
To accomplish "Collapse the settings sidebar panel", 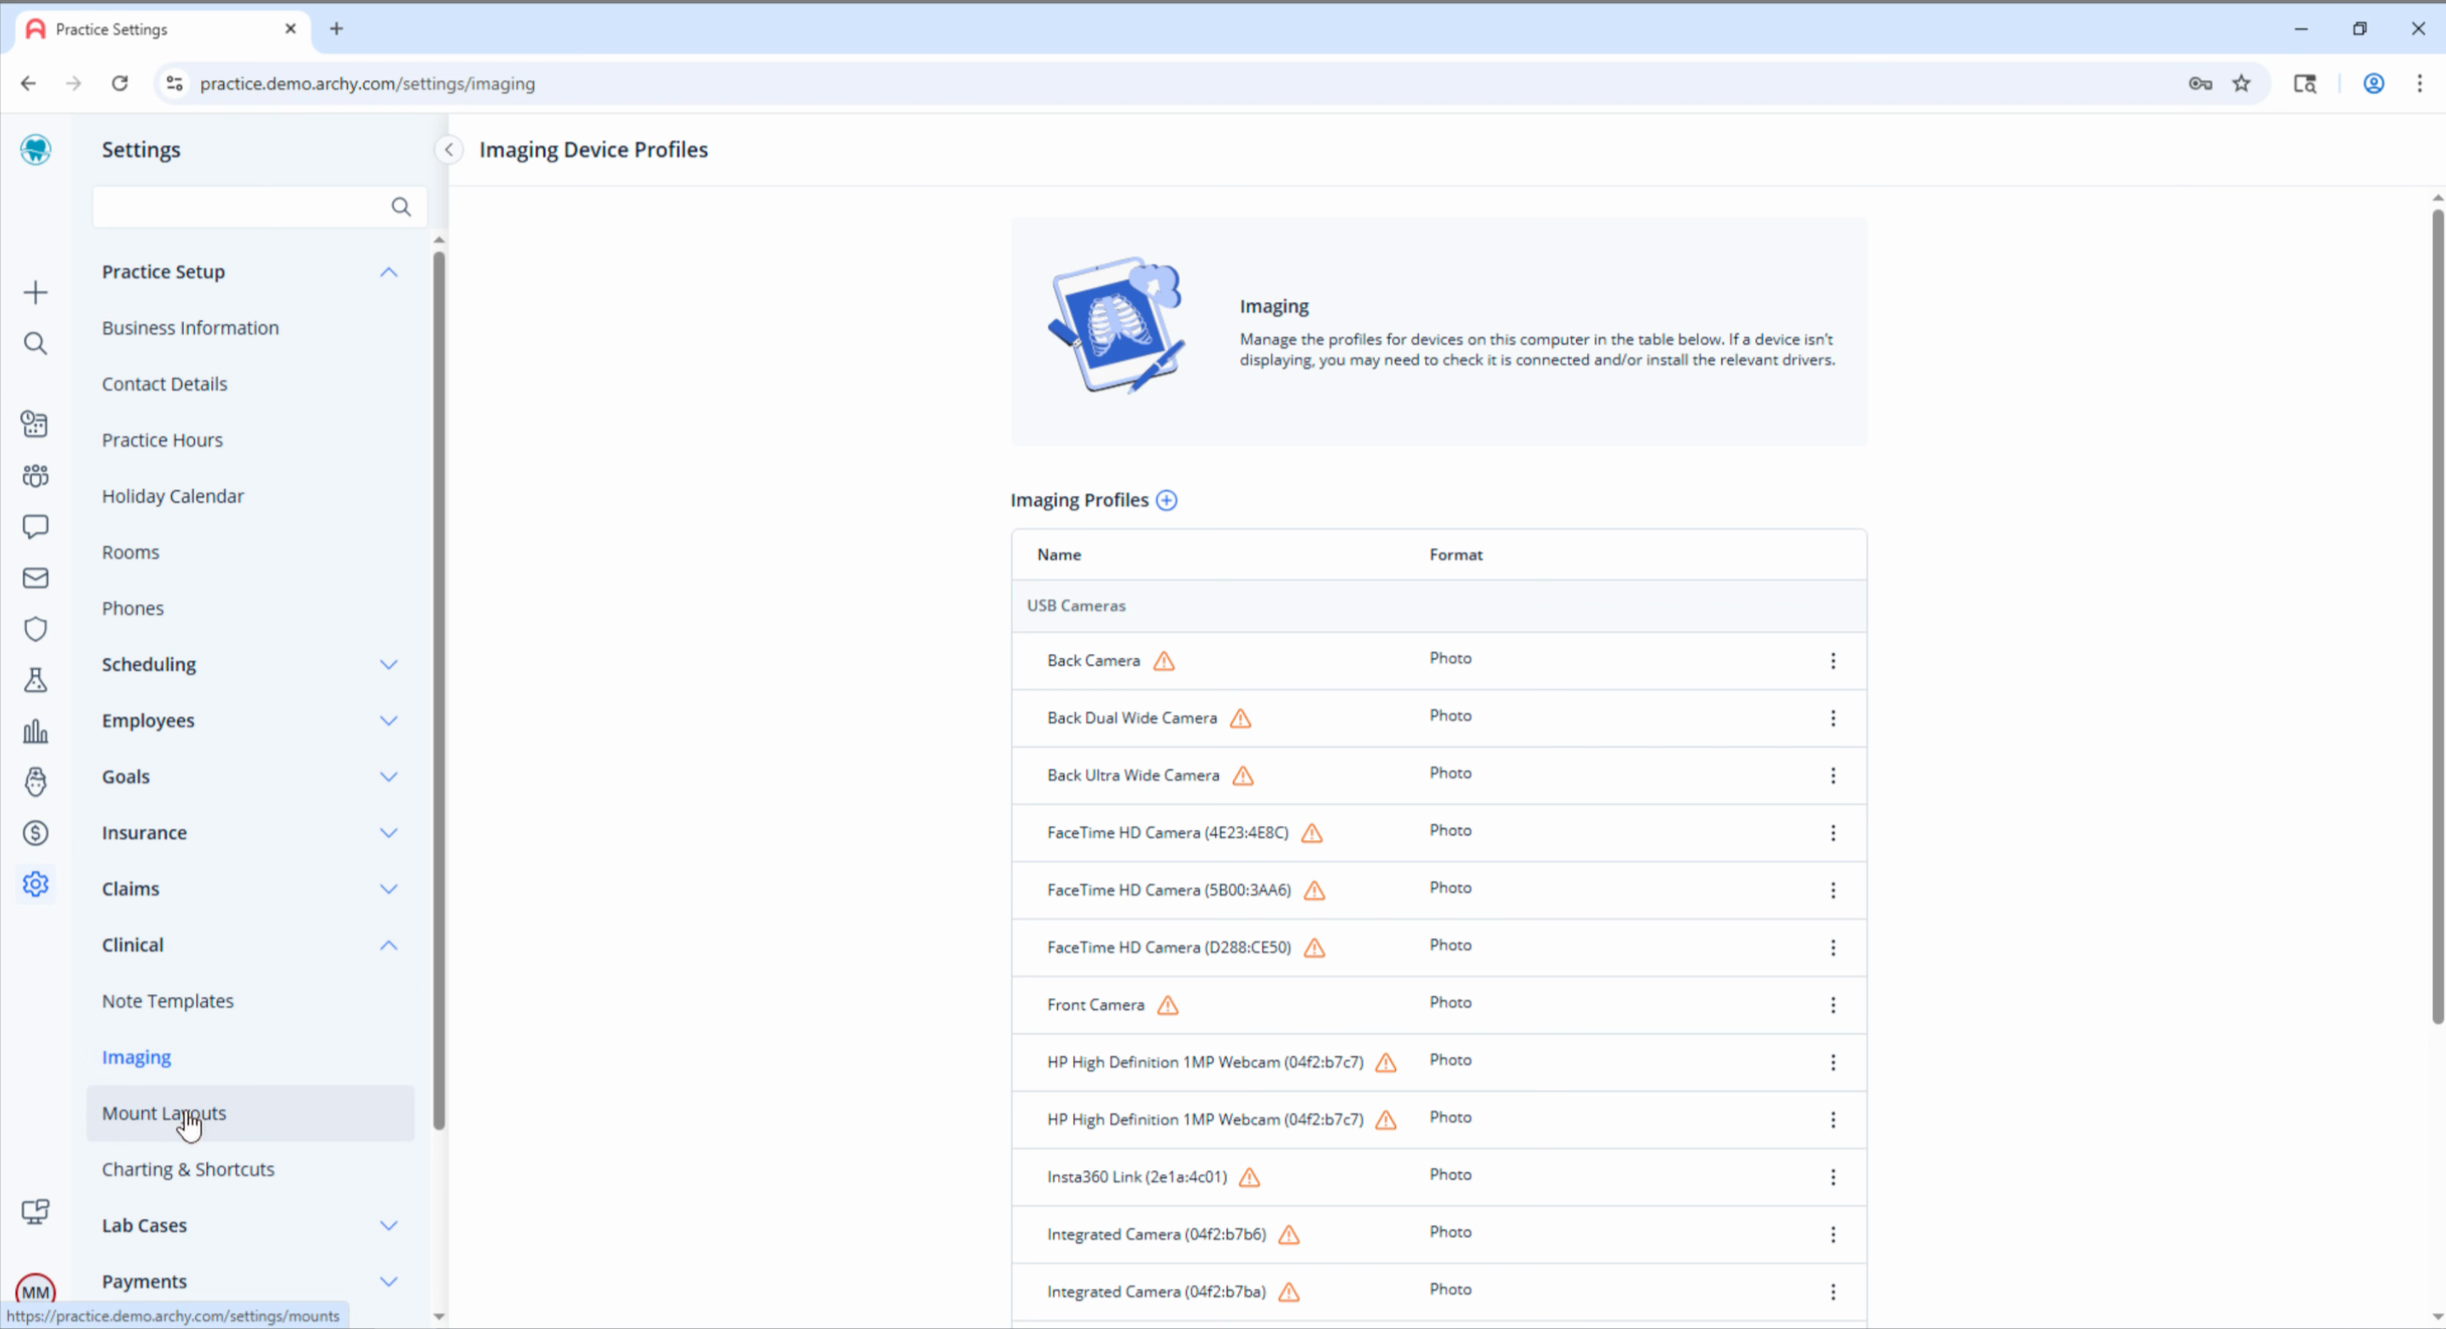I will coord(449,150).
